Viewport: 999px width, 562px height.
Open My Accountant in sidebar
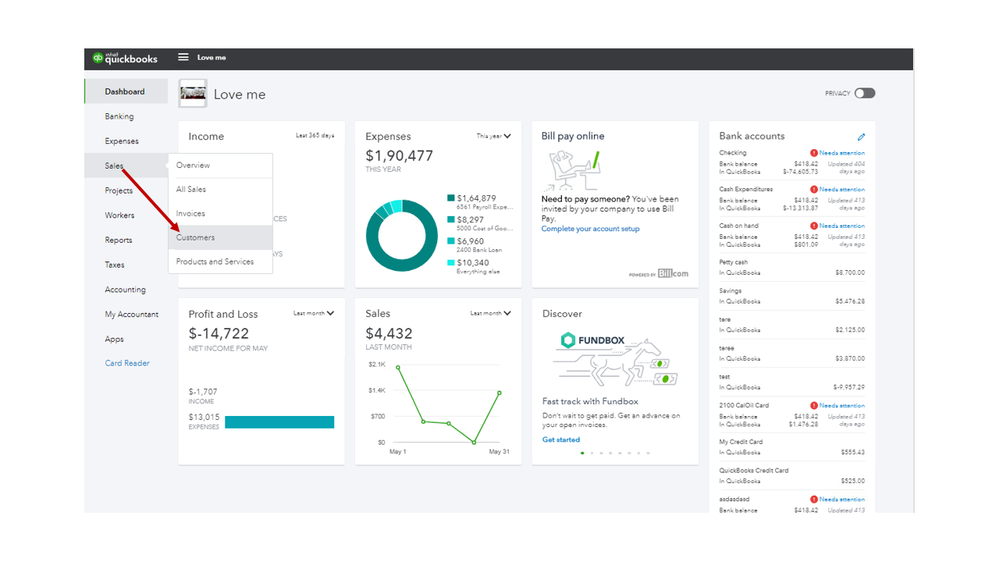pyautogui.click(x=131, y=314)
